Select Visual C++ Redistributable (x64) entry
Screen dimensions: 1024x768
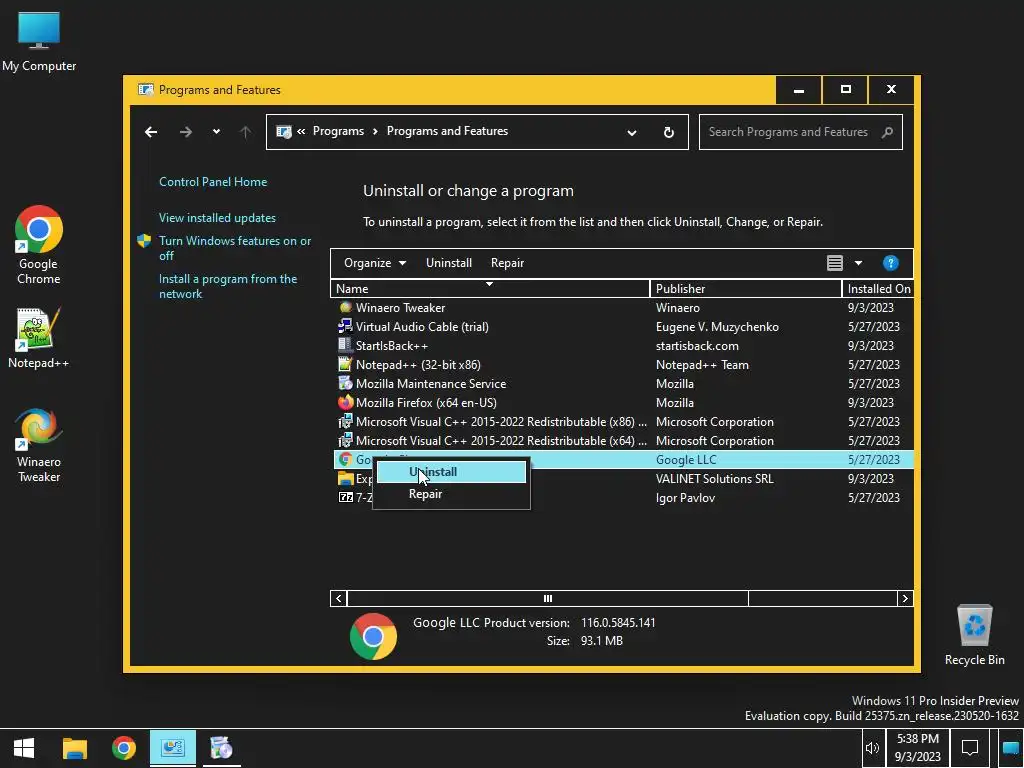pos(623,440)
